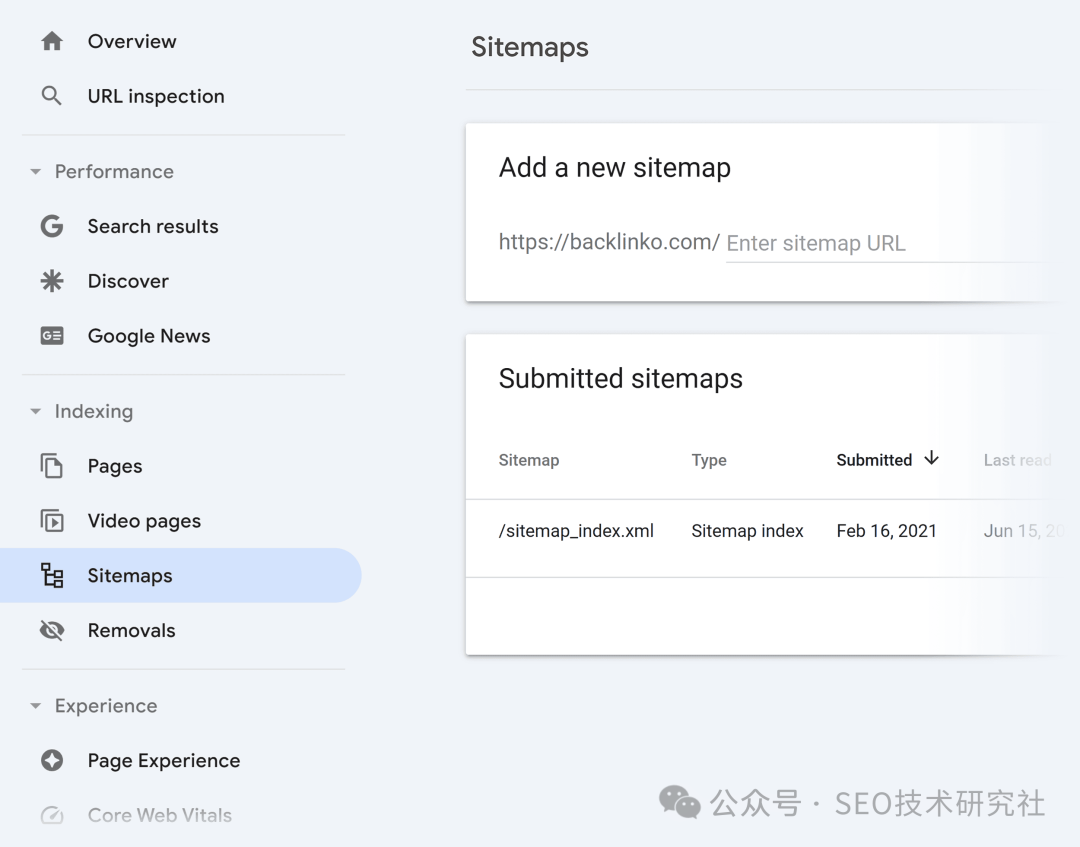1080x847 pixels.
Task: Click the Video pages icon
Action: [x=52, y=521]
